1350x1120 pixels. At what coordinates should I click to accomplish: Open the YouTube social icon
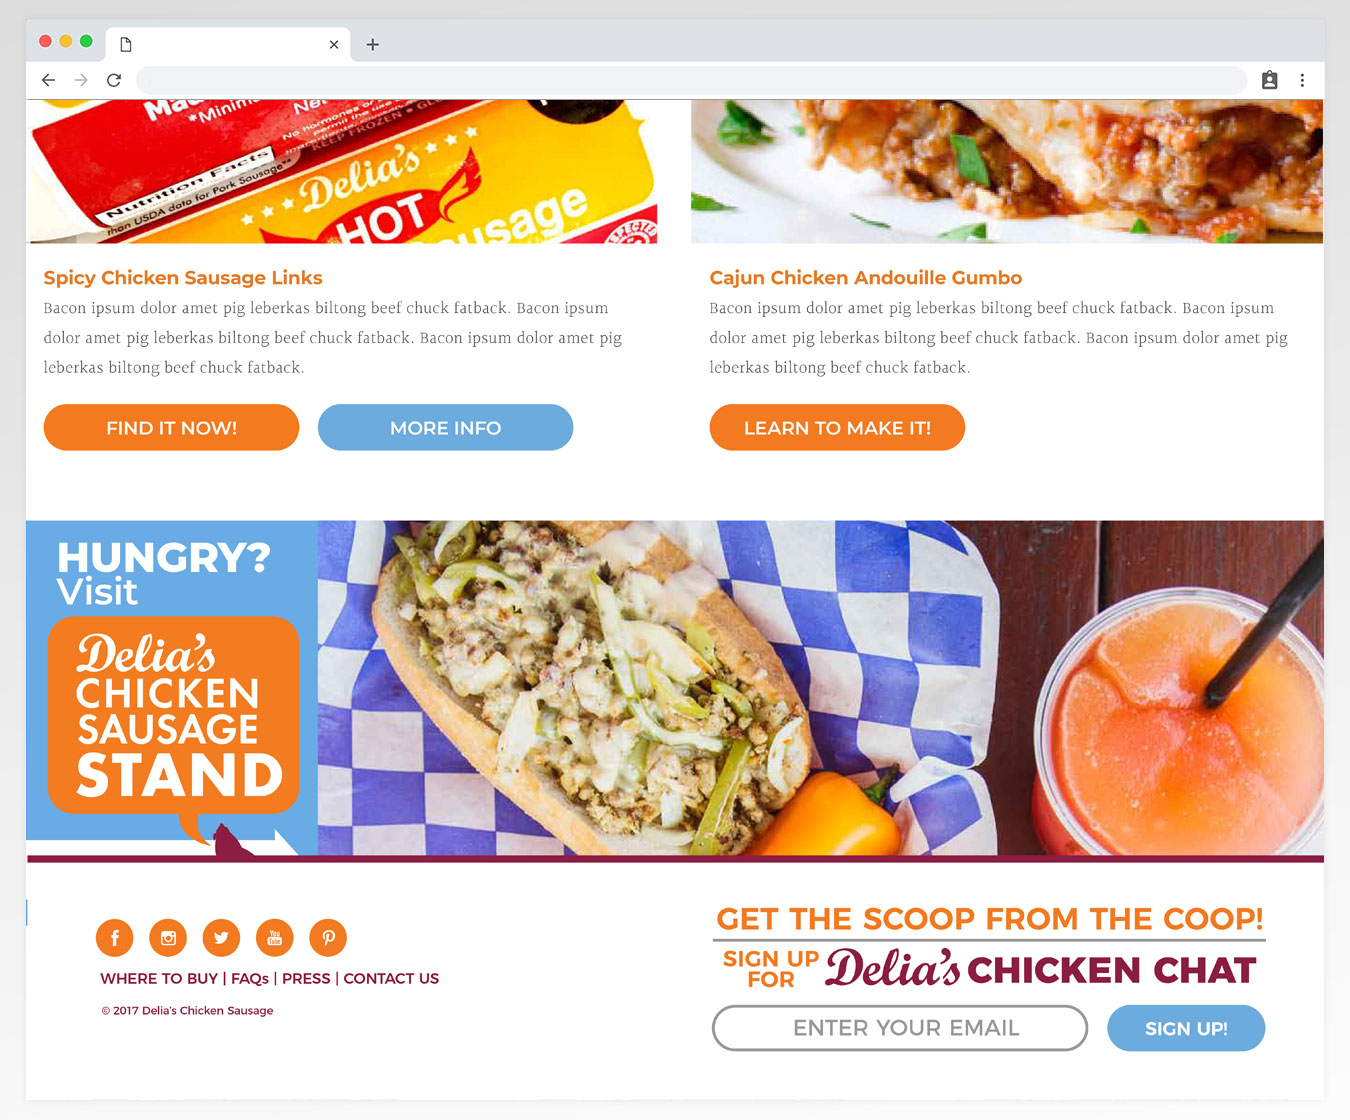click(275, 938)
